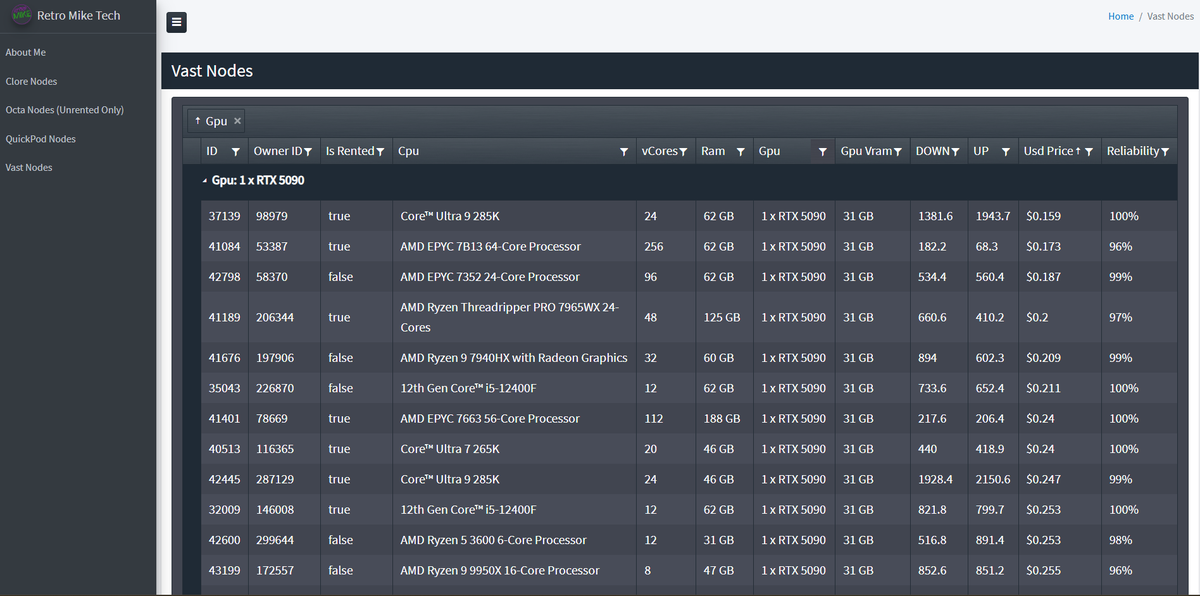The image size is (1200, 596).
Task: Sort by Owner ID column header
Action: [278, 151]
